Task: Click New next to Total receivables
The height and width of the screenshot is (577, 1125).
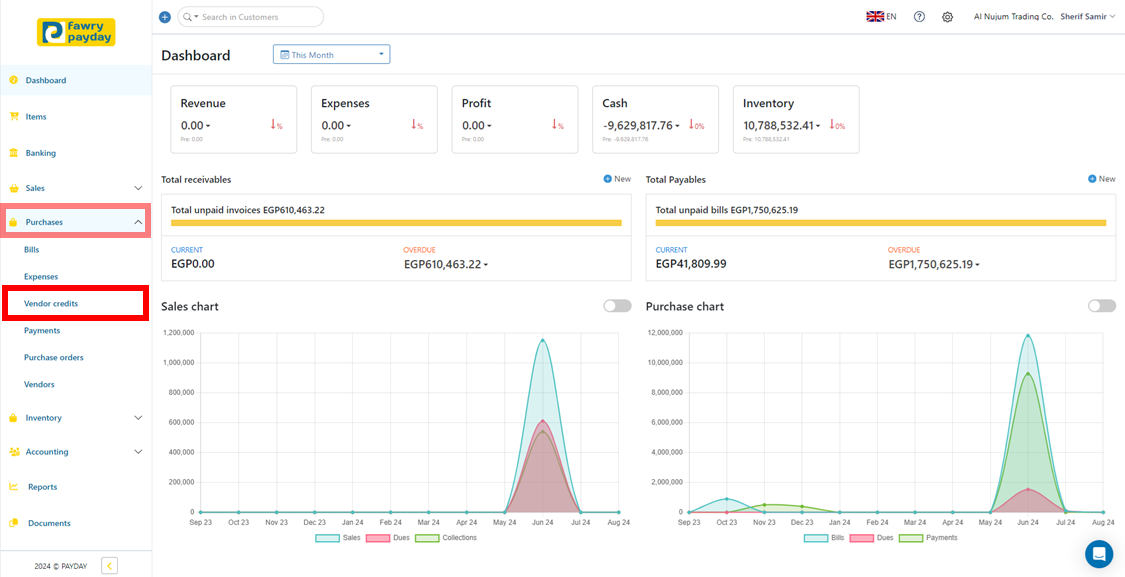Action: (617, 179)
